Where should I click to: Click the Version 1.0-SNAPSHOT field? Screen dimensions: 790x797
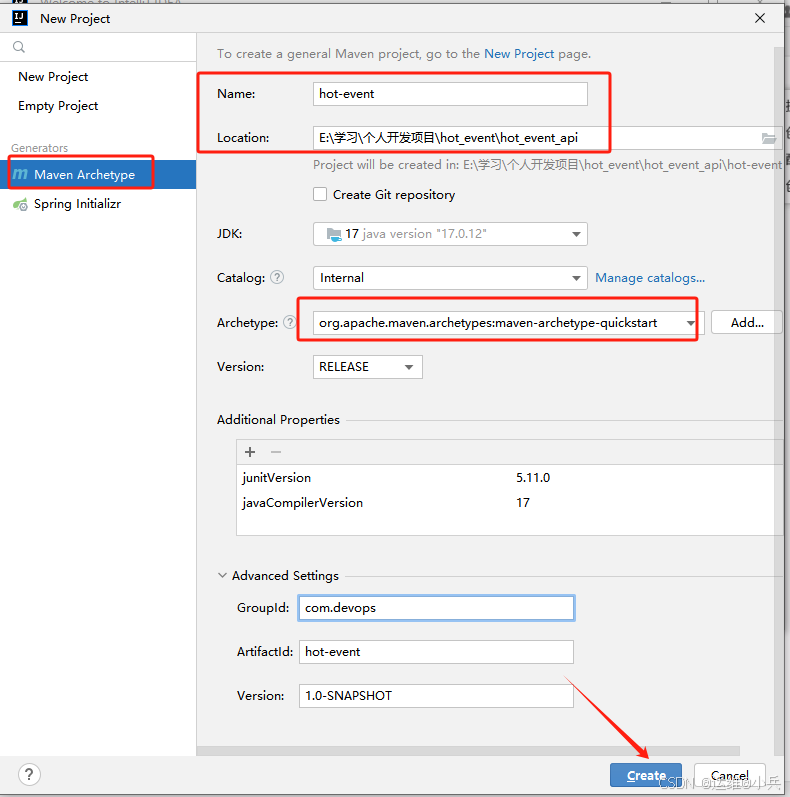[436, 696]
